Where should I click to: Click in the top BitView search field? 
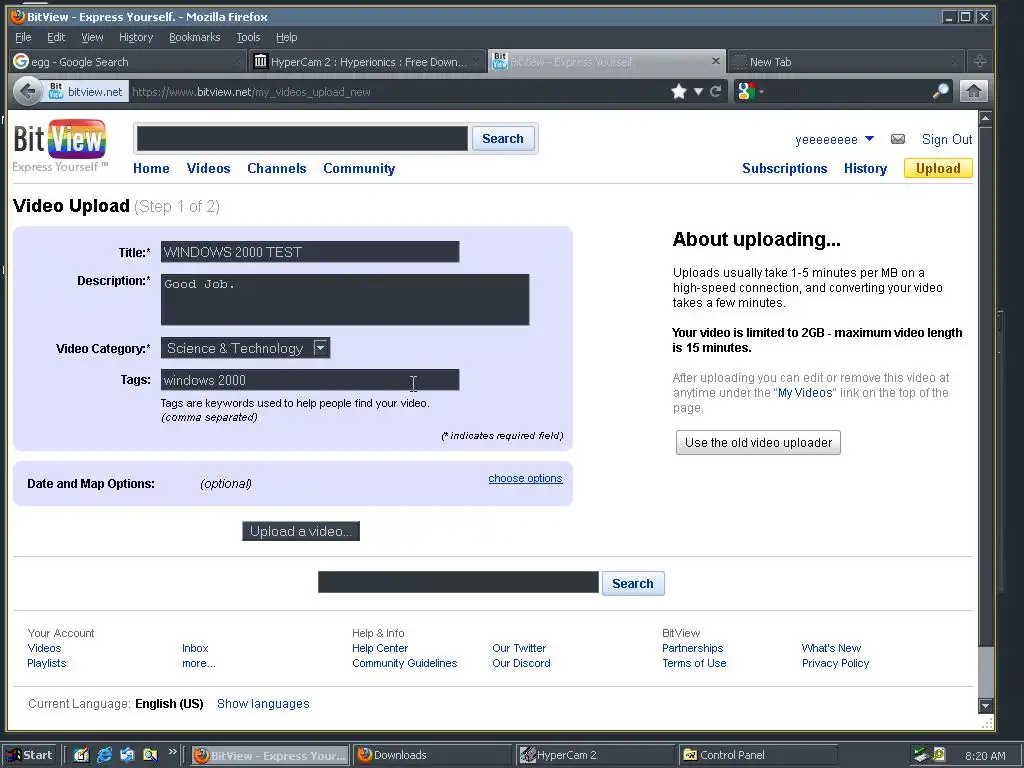302,138
